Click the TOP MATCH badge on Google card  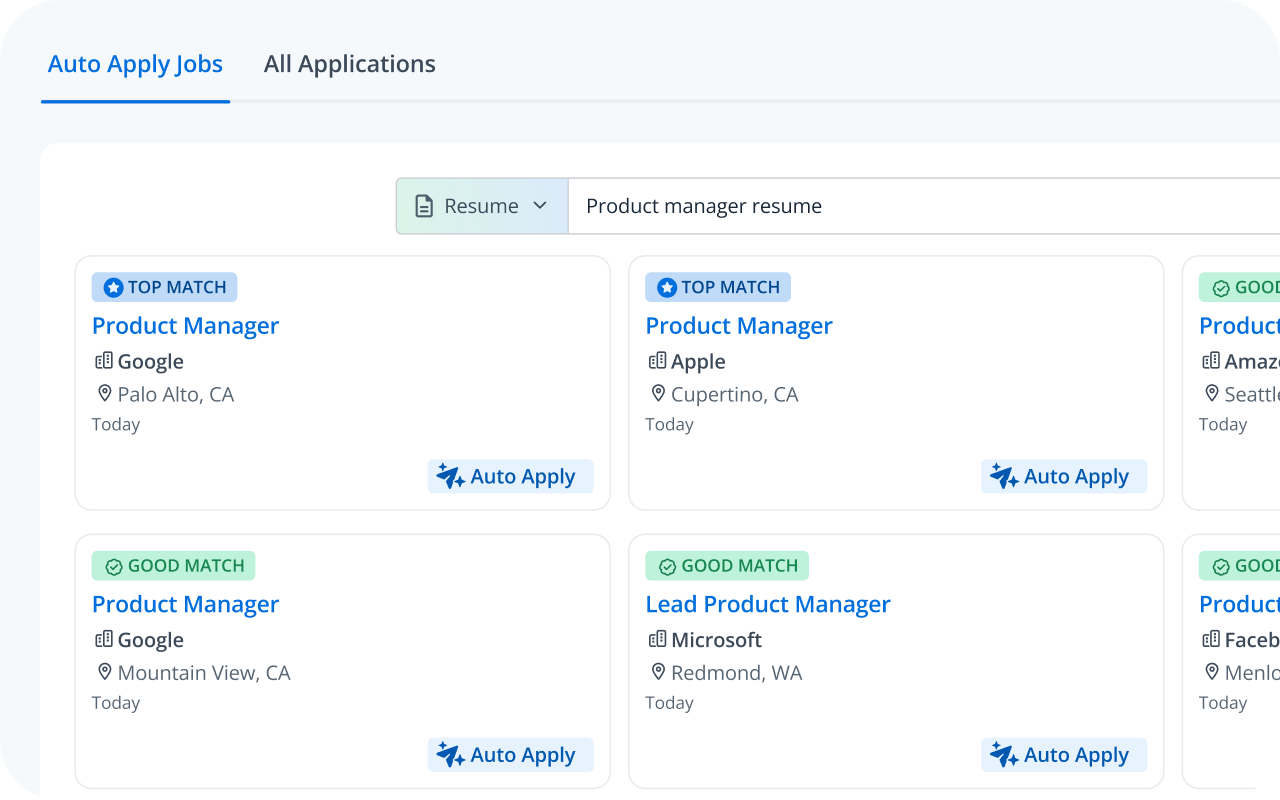(164, 287)
